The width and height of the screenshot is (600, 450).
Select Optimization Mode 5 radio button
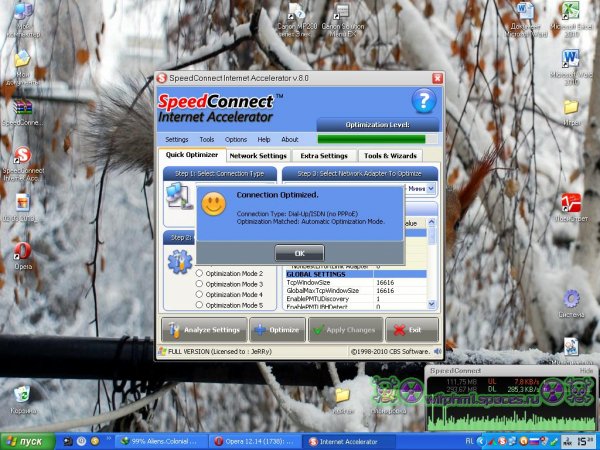199,305
